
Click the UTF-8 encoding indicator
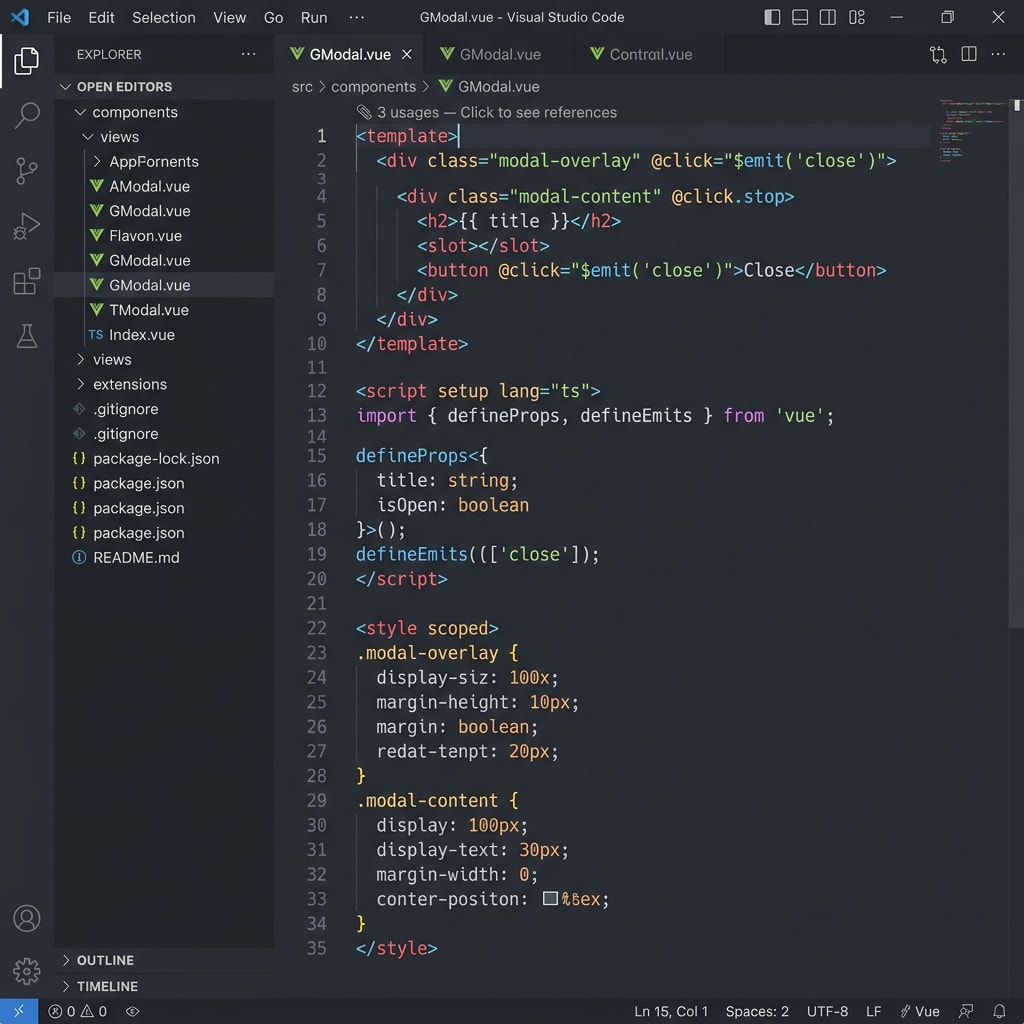[x=827, y=1011]
